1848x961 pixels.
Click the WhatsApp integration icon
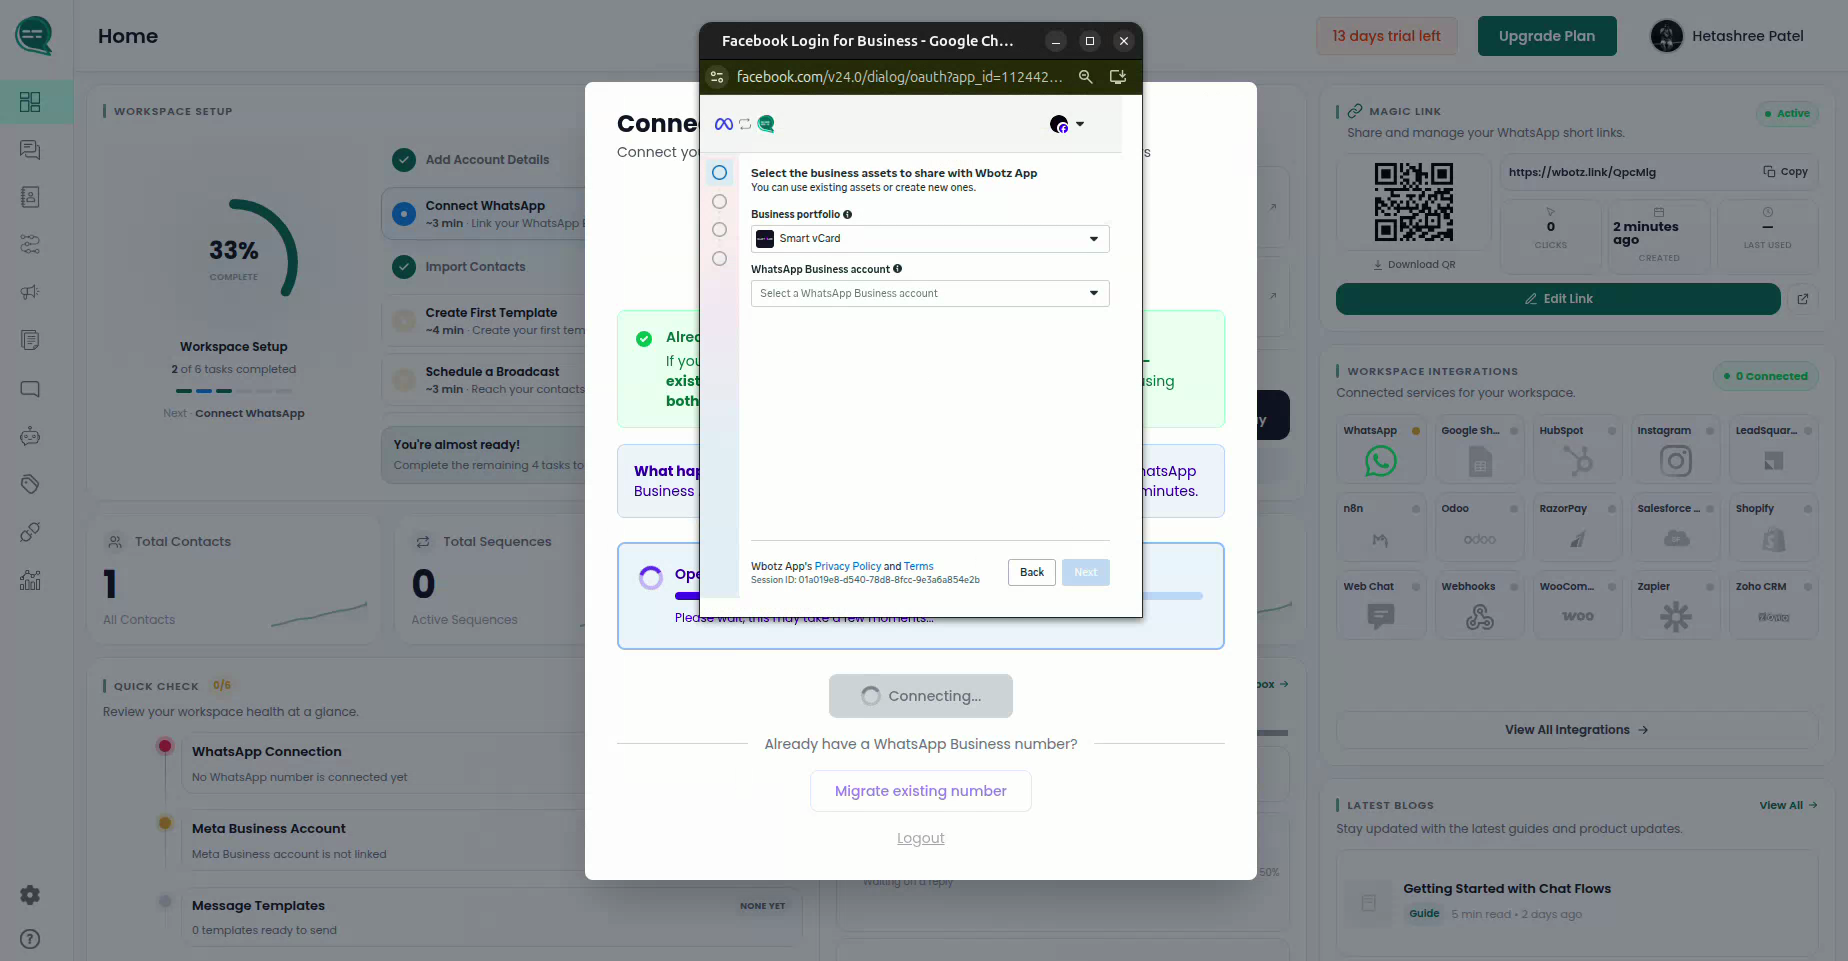coord(1381,461)
